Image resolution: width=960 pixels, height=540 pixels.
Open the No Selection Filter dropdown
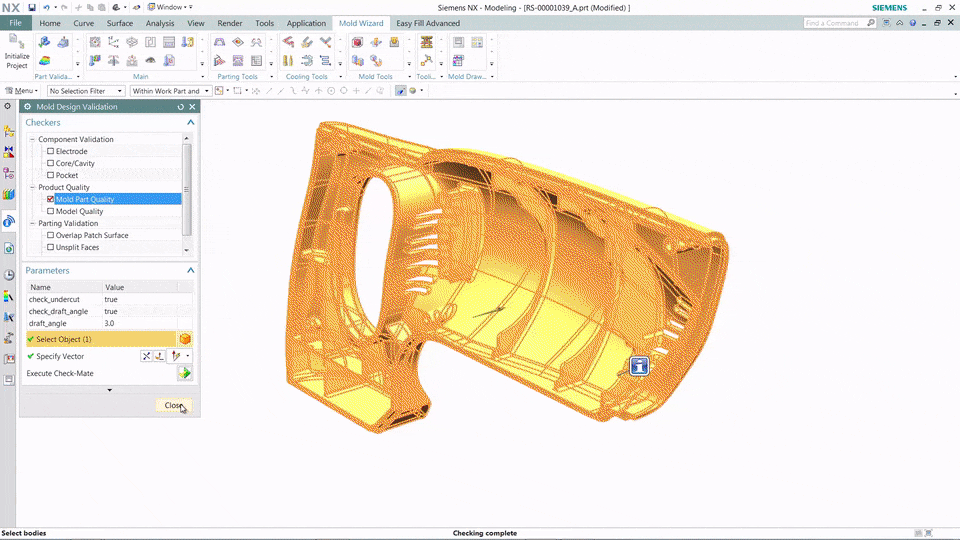pos(86,91)
